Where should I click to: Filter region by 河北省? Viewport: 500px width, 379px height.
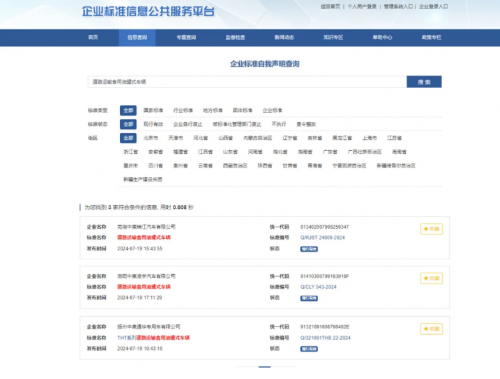201,138
